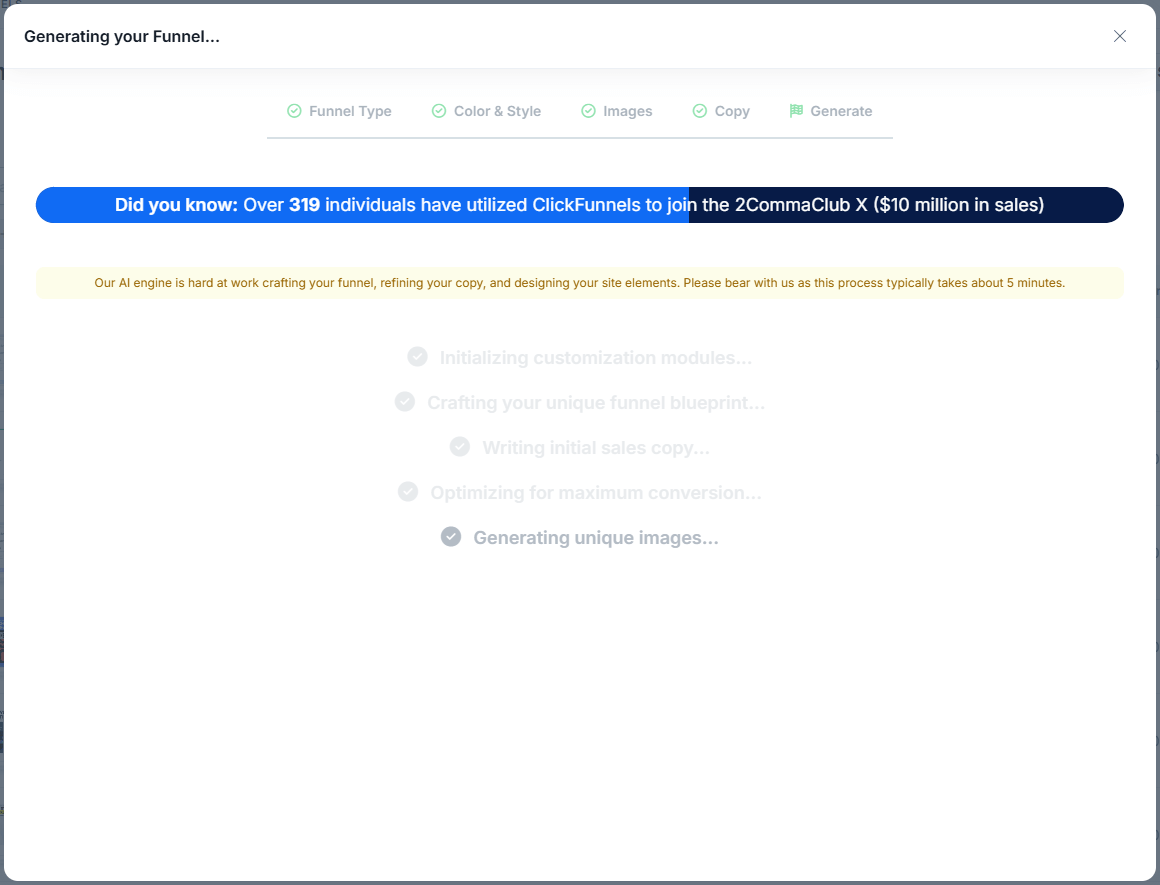Click the Copy step checkmark icon

pos(700,111)
